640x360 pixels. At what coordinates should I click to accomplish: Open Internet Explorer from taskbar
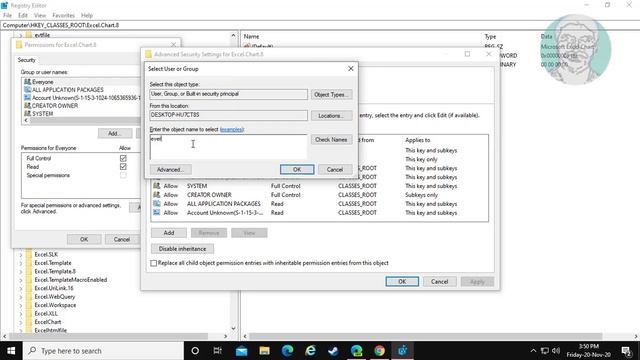[x=310, y=351]
